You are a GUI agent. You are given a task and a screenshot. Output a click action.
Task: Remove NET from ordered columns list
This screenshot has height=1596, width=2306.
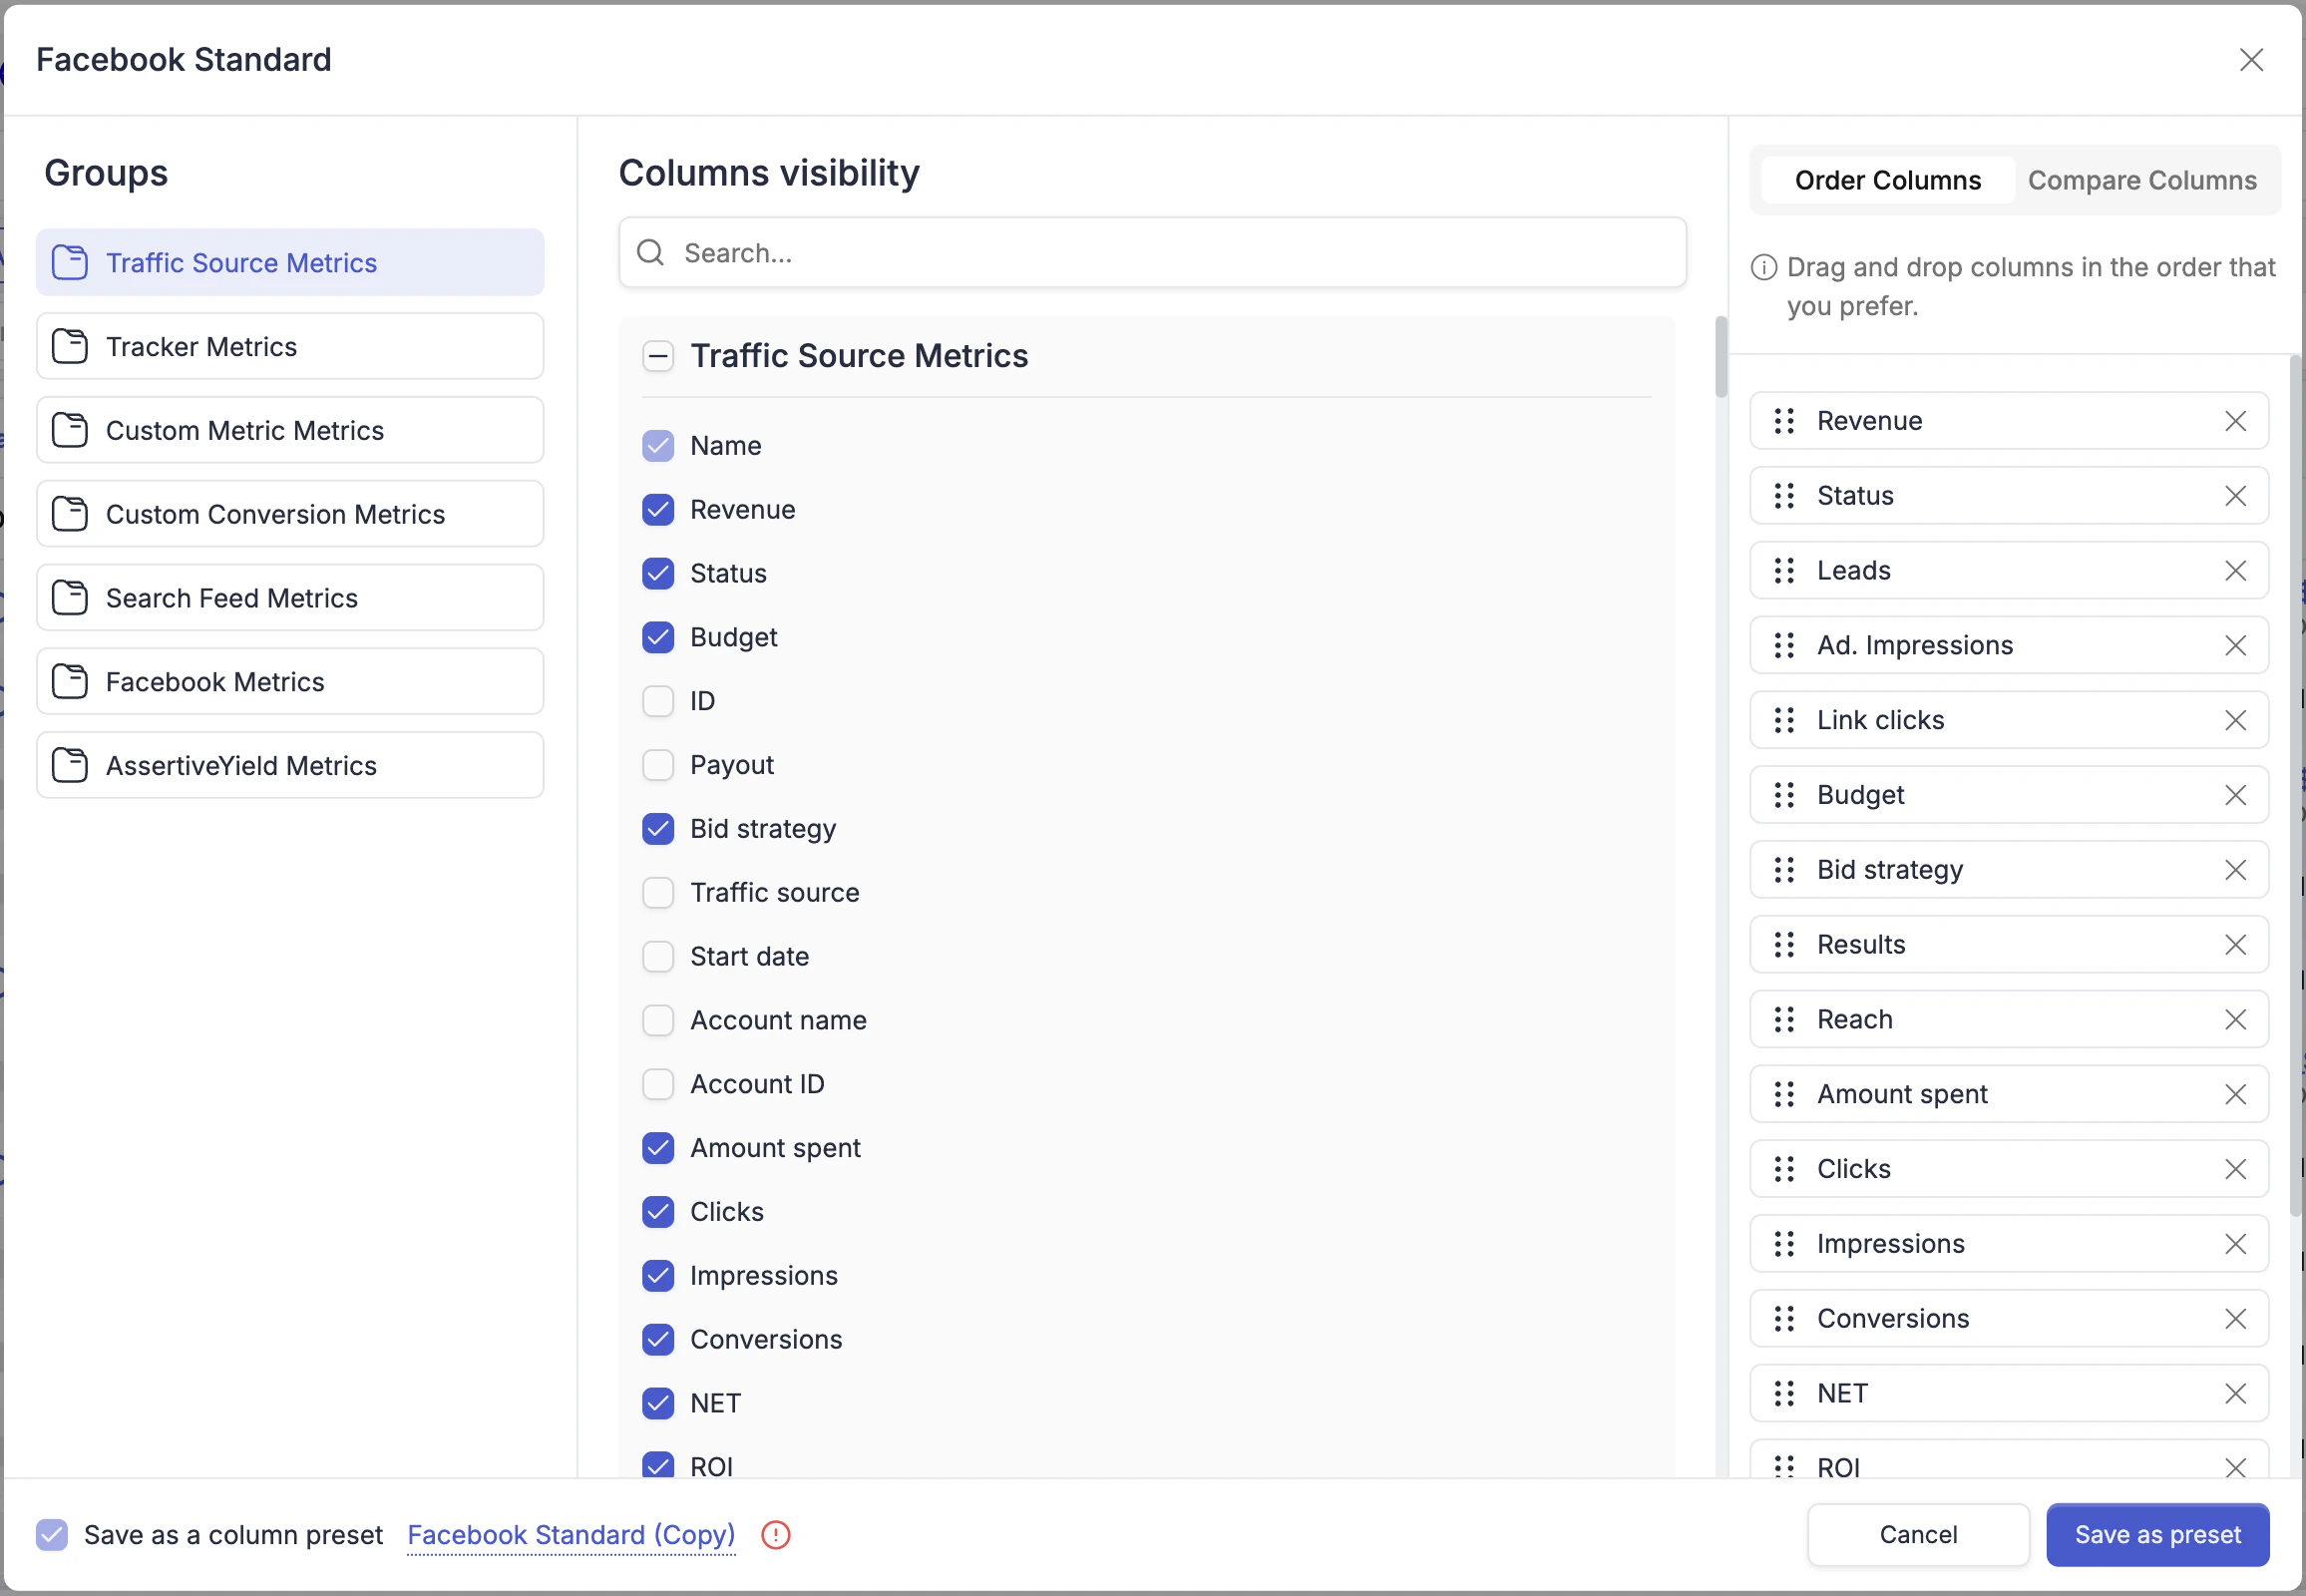(2235, 1394)
